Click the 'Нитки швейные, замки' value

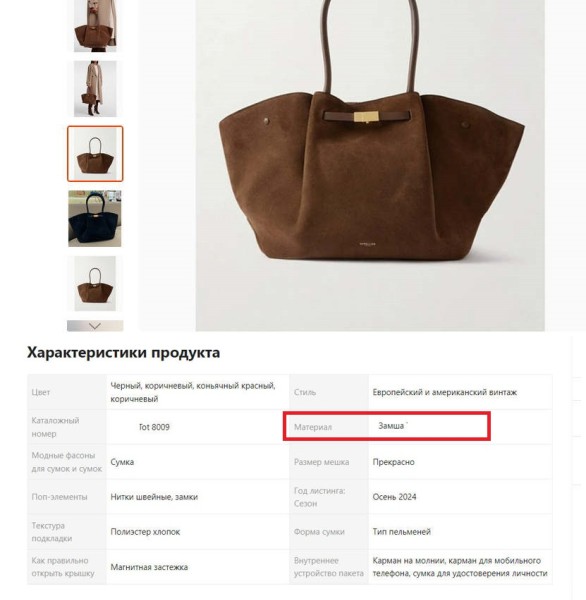pyautogui.click(x=154, y=497)
